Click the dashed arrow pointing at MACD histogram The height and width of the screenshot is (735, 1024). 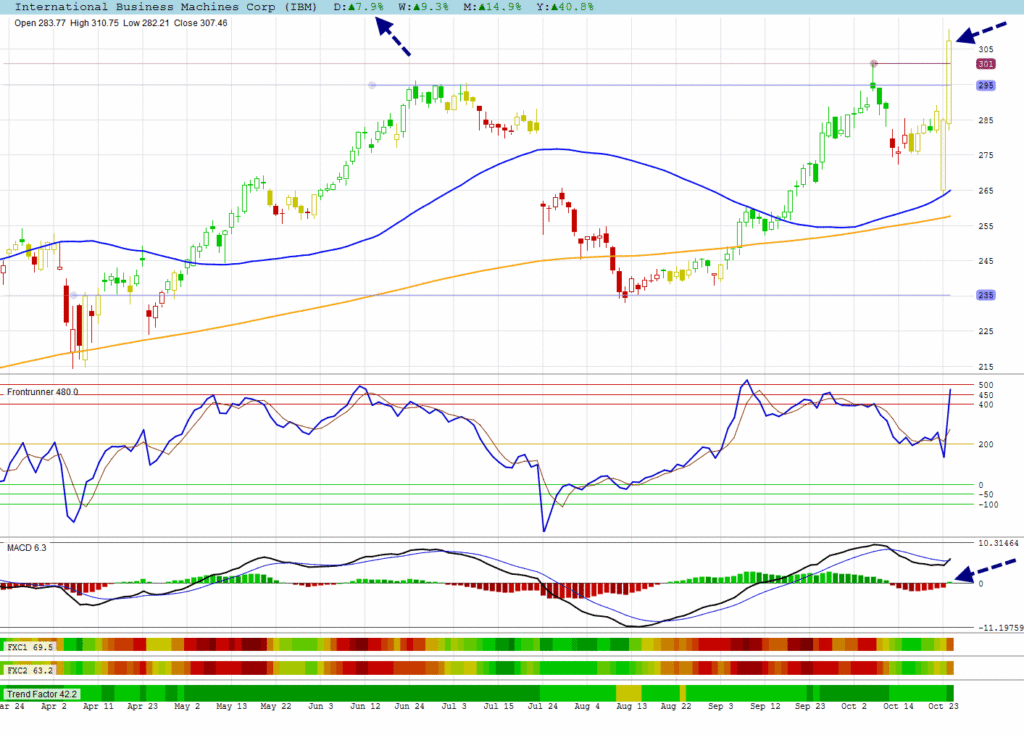981,568
